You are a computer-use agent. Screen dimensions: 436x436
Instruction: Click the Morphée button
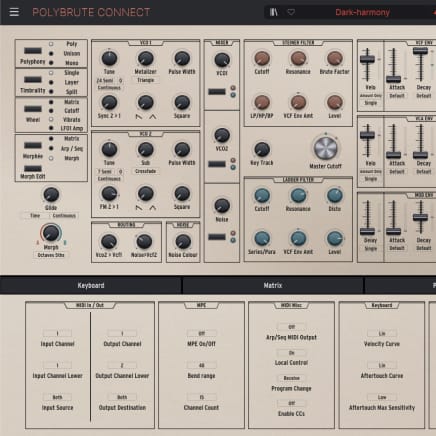[33, 145]
